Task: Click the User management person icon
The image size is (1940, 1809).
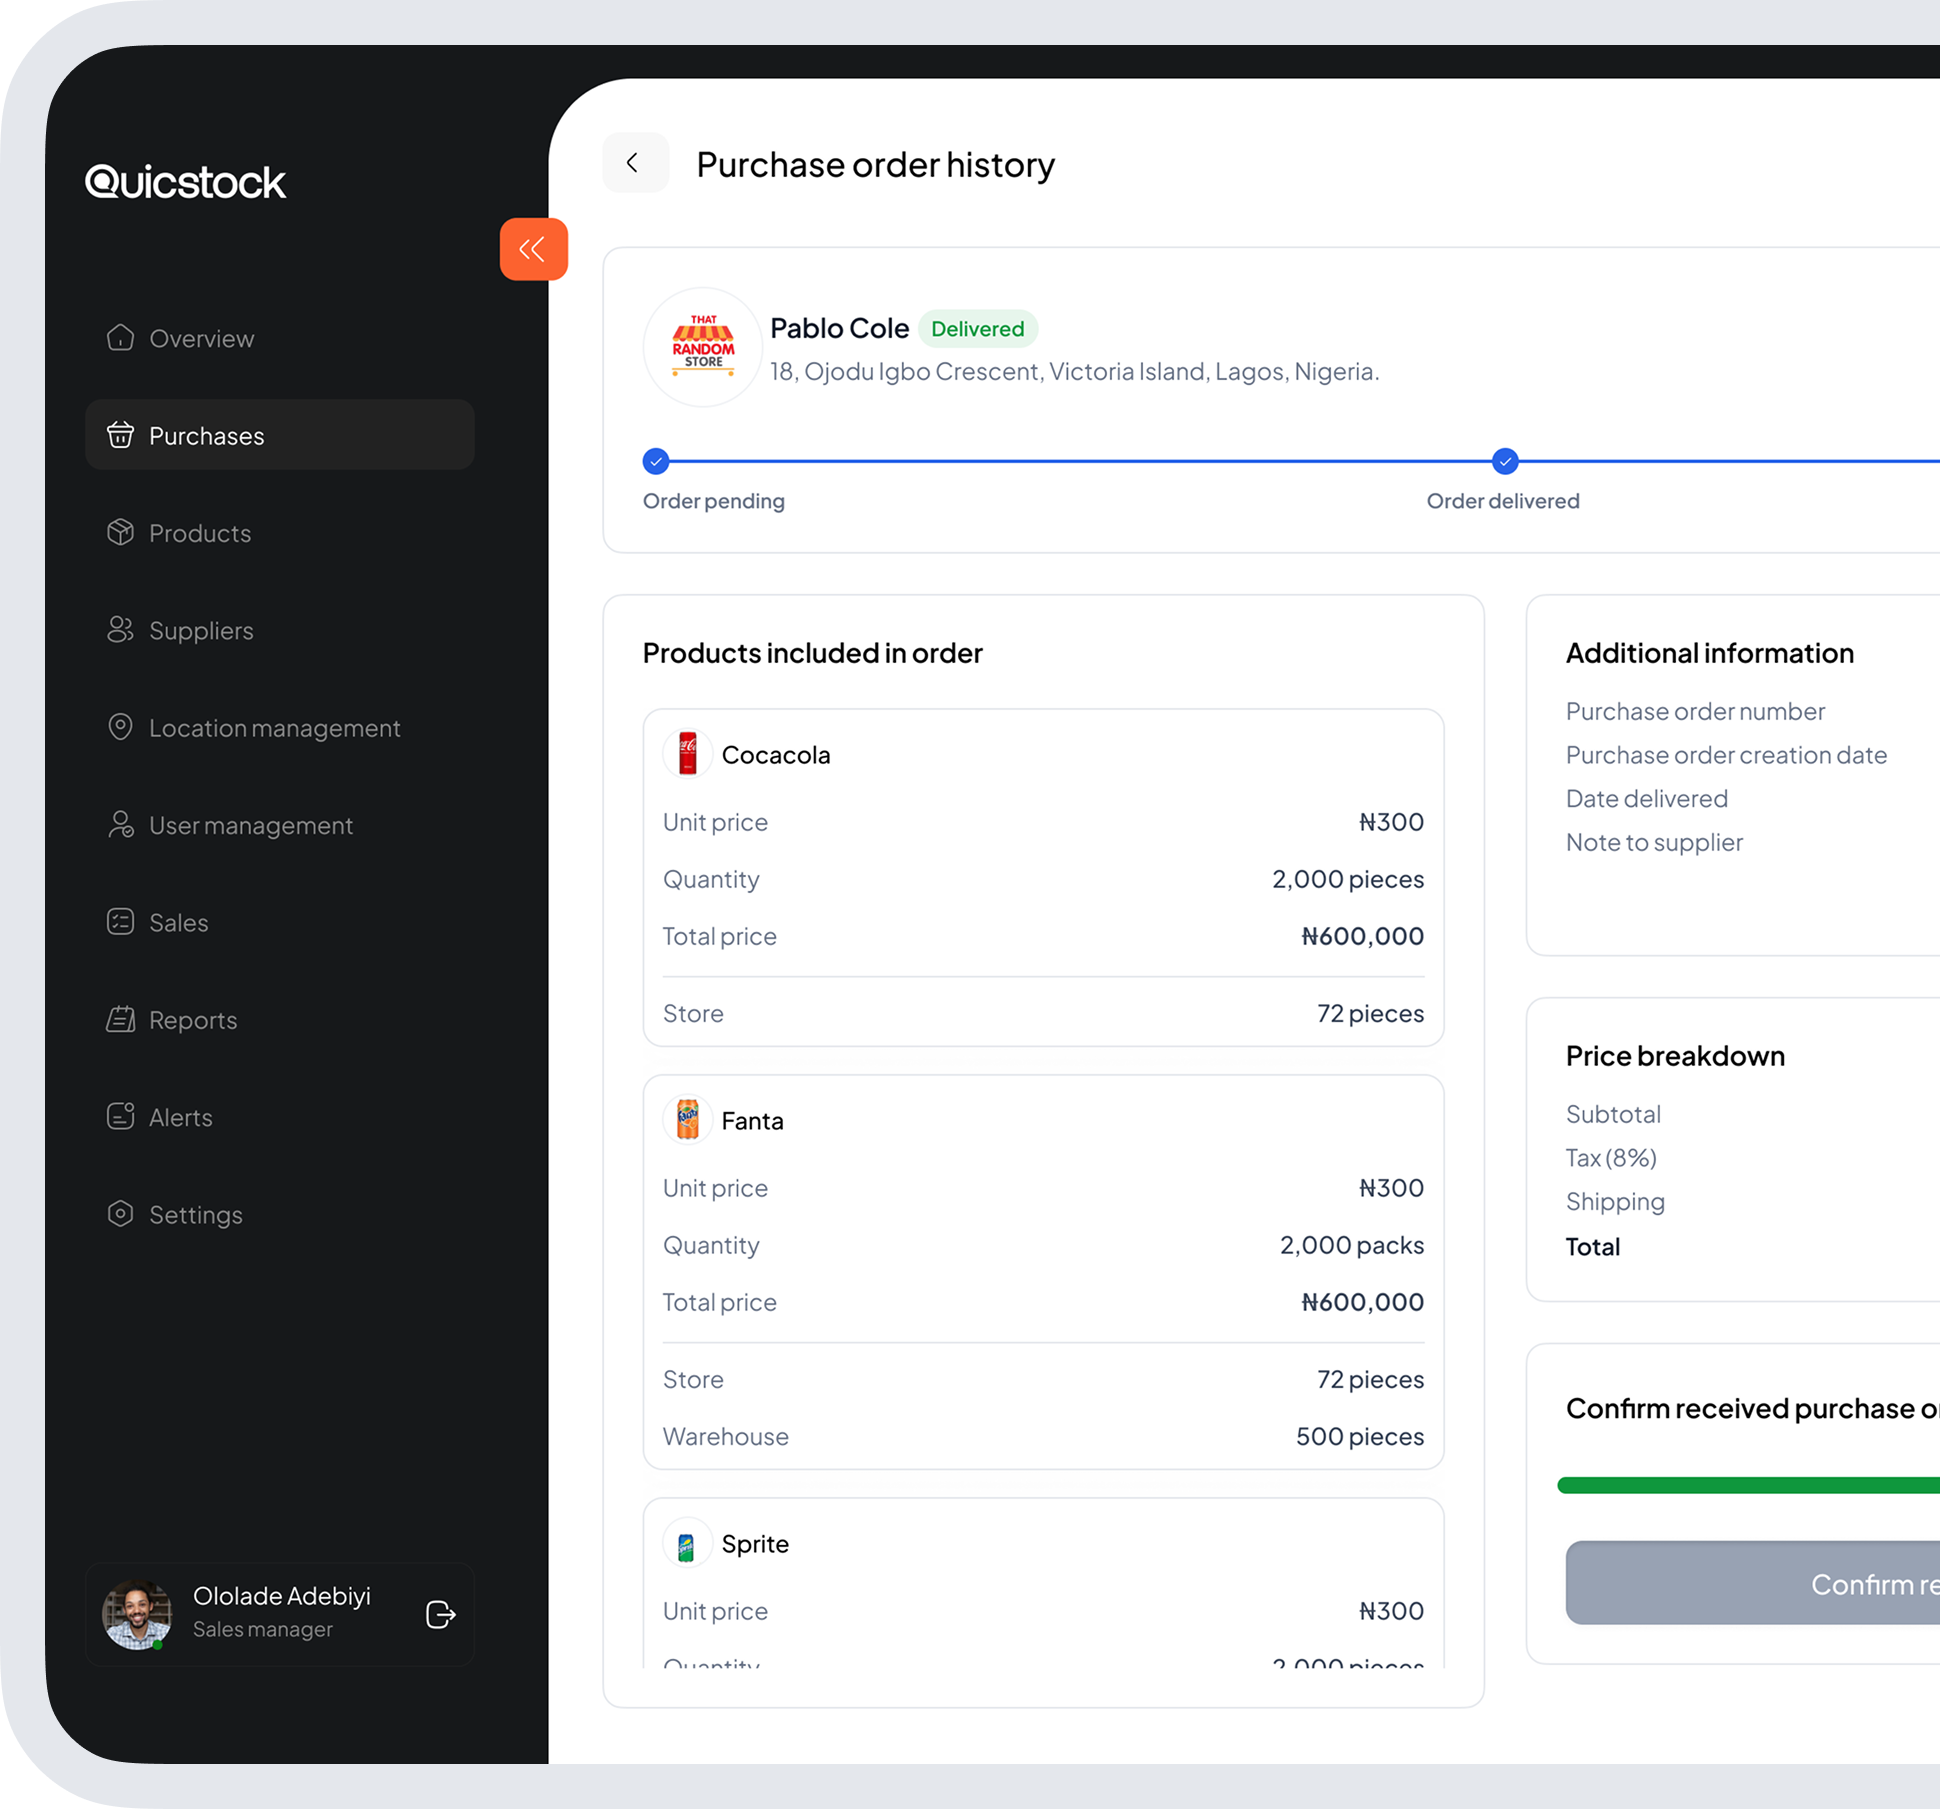Action: [120, 824]
